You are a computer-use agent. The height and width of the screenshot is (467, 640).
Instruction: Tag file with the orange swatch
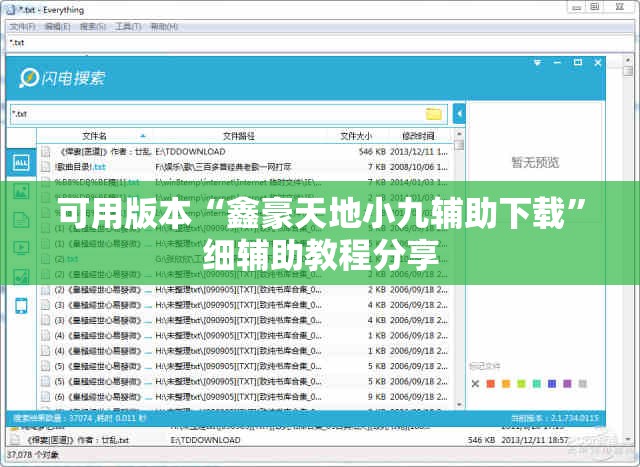click(506, 384)
